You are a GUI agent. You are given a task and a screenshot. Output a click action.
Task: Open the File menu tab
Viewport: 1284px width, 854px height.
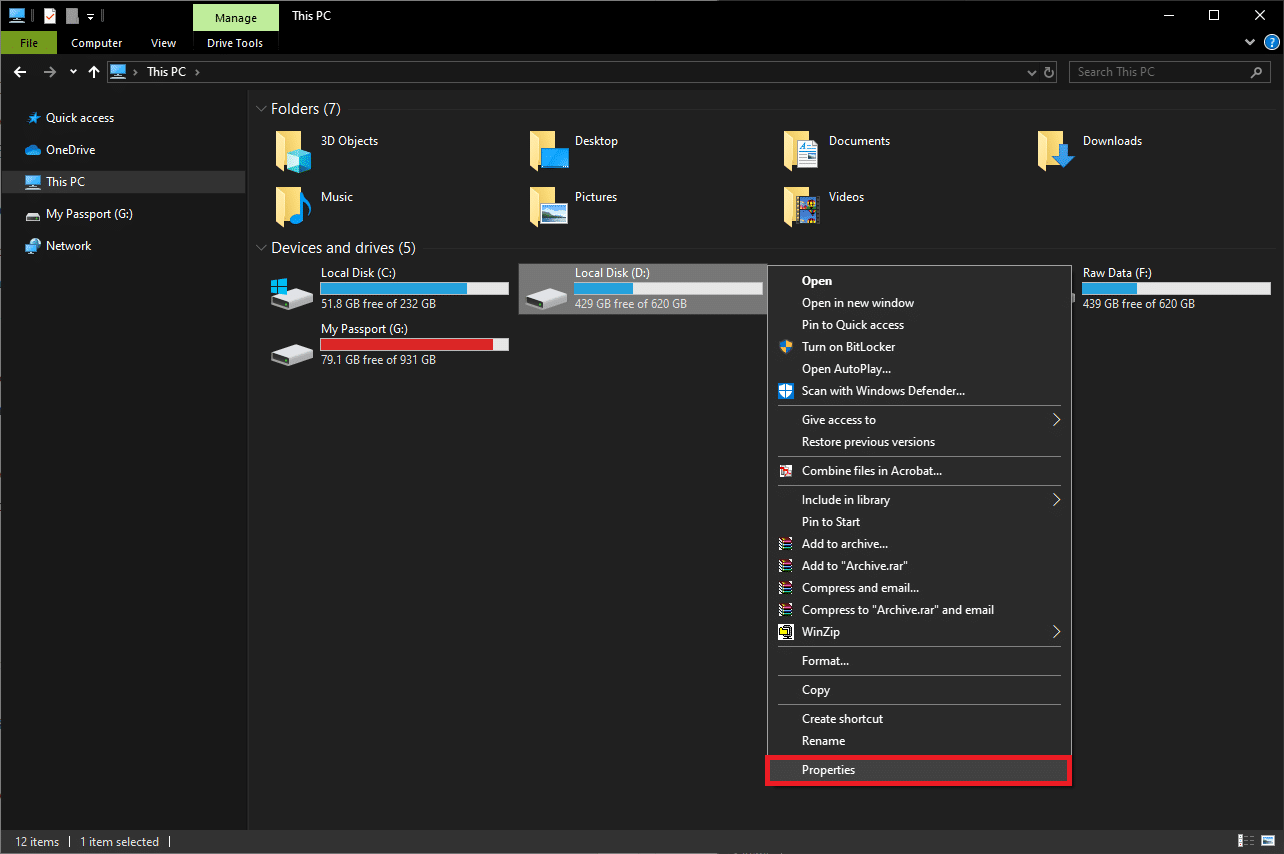[29, 43]
